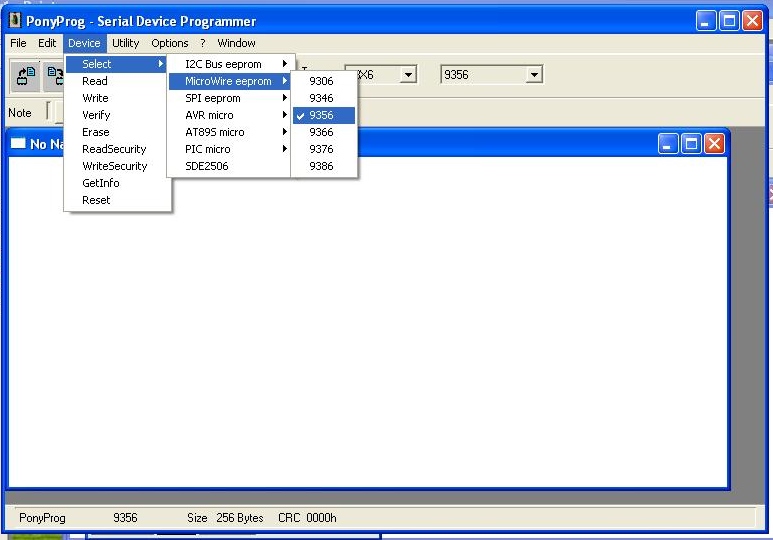
Task: Click the Note label
Action: 20,113
